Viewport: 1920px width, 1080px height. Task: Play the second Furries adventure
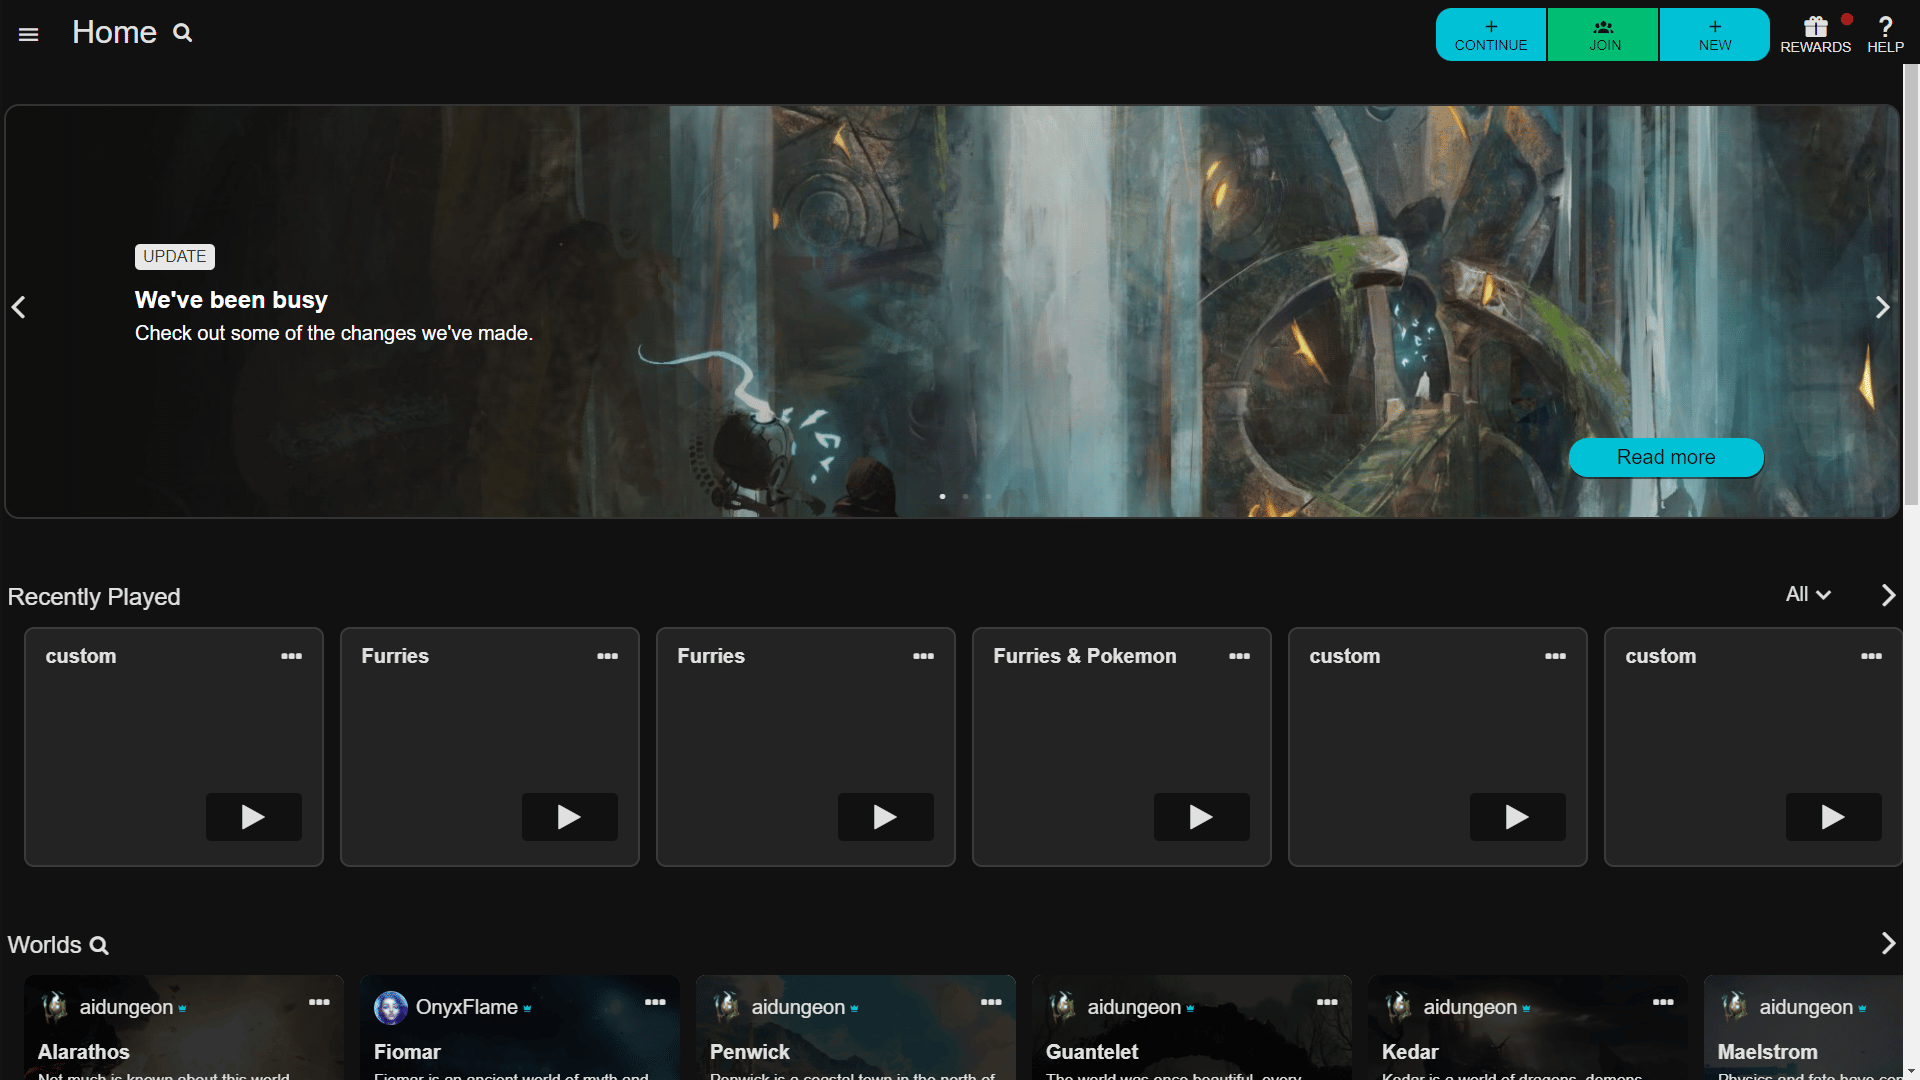tap(886, 817)
